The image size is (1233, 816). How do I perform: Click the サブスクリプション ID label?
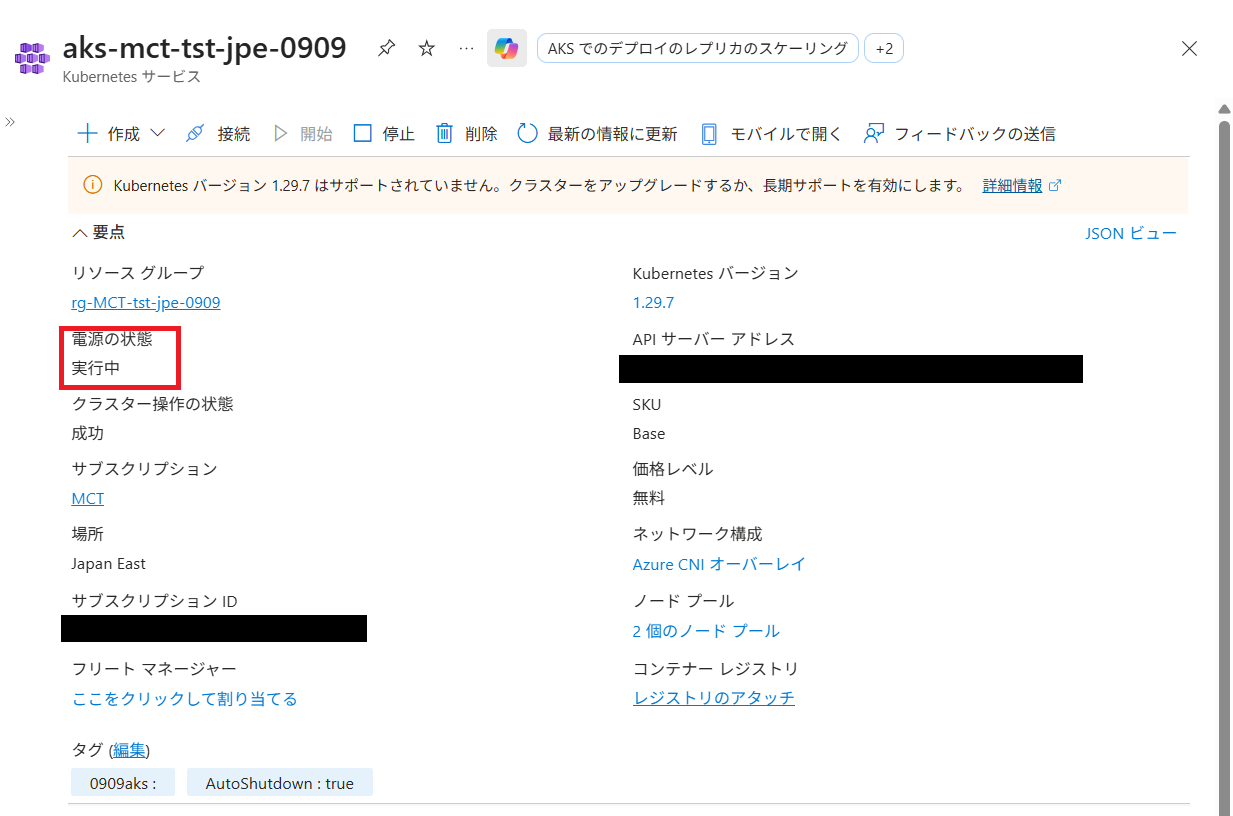[155, 601]
